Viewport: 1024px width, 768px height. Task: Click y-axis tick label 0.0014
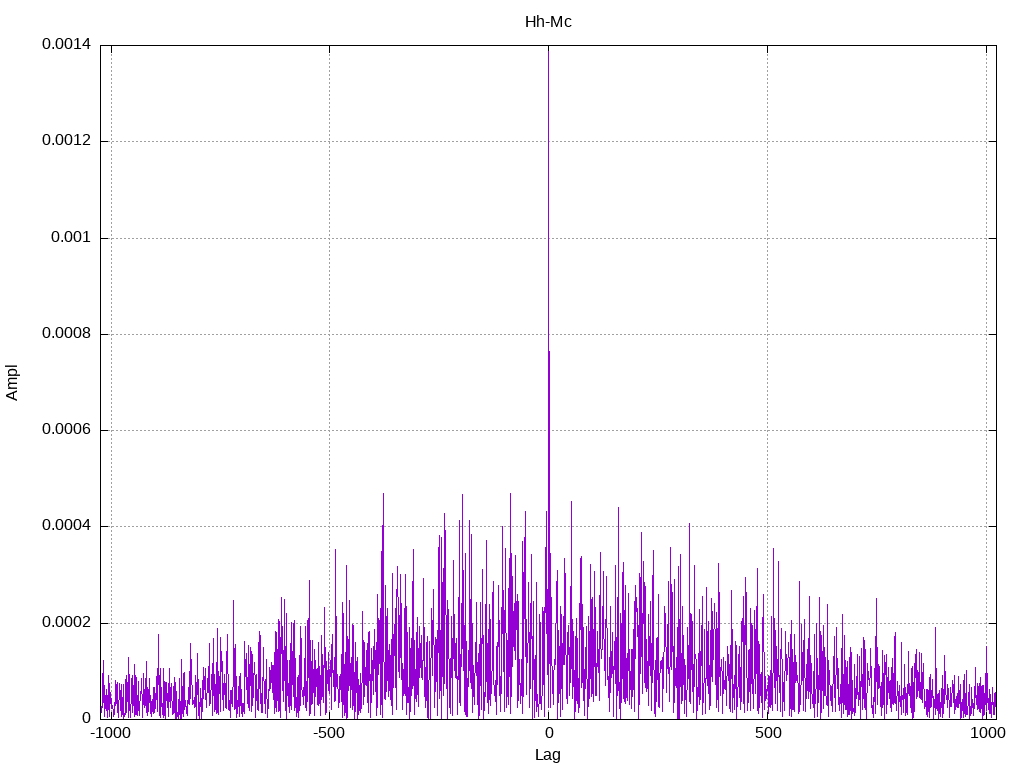[67, 44]
